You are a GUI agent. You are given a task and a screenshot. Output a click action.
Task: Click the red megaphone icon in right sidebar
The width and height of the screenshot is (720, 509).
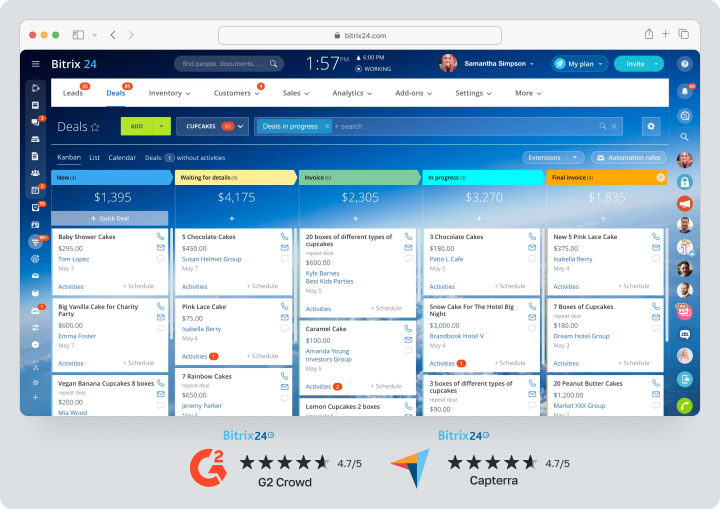(685, 204)
